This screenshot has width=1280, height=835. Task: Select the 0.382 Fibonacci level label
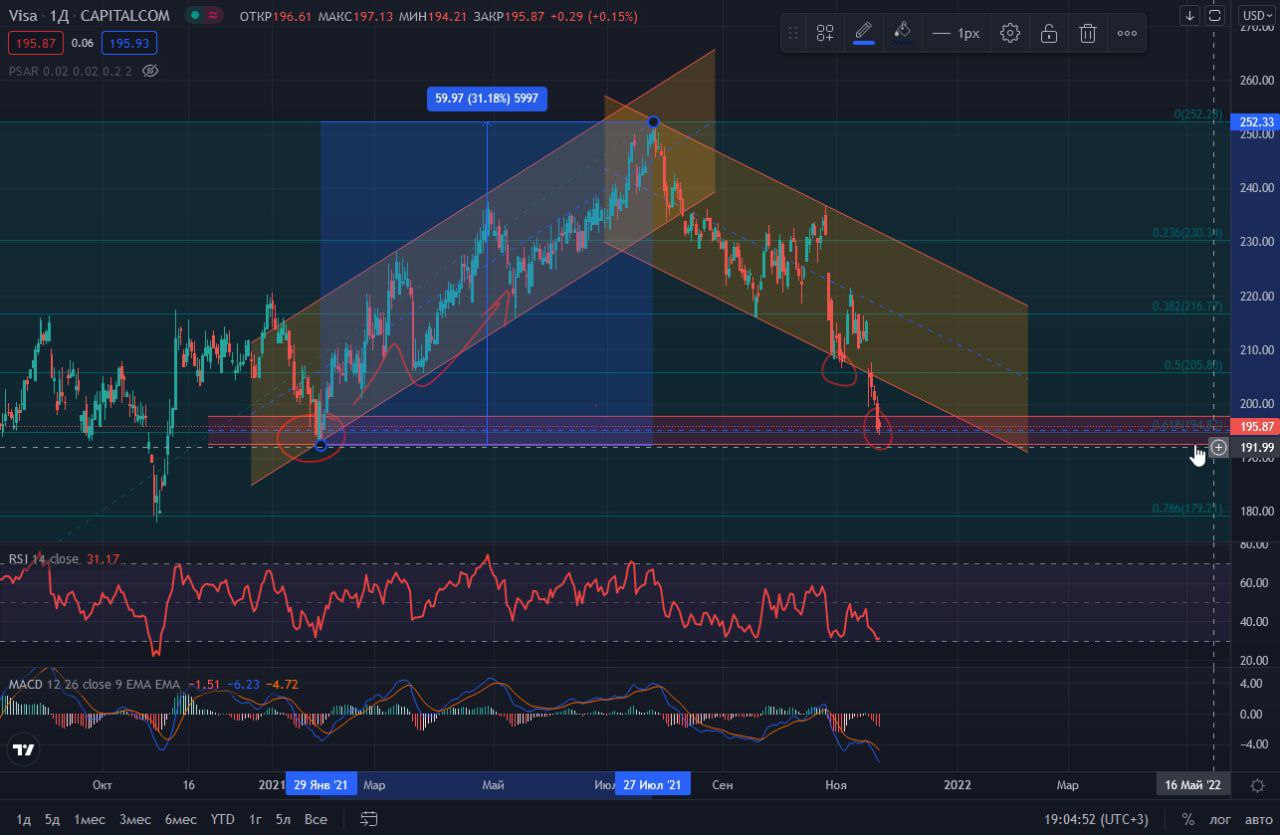(x=1187, y=306)
